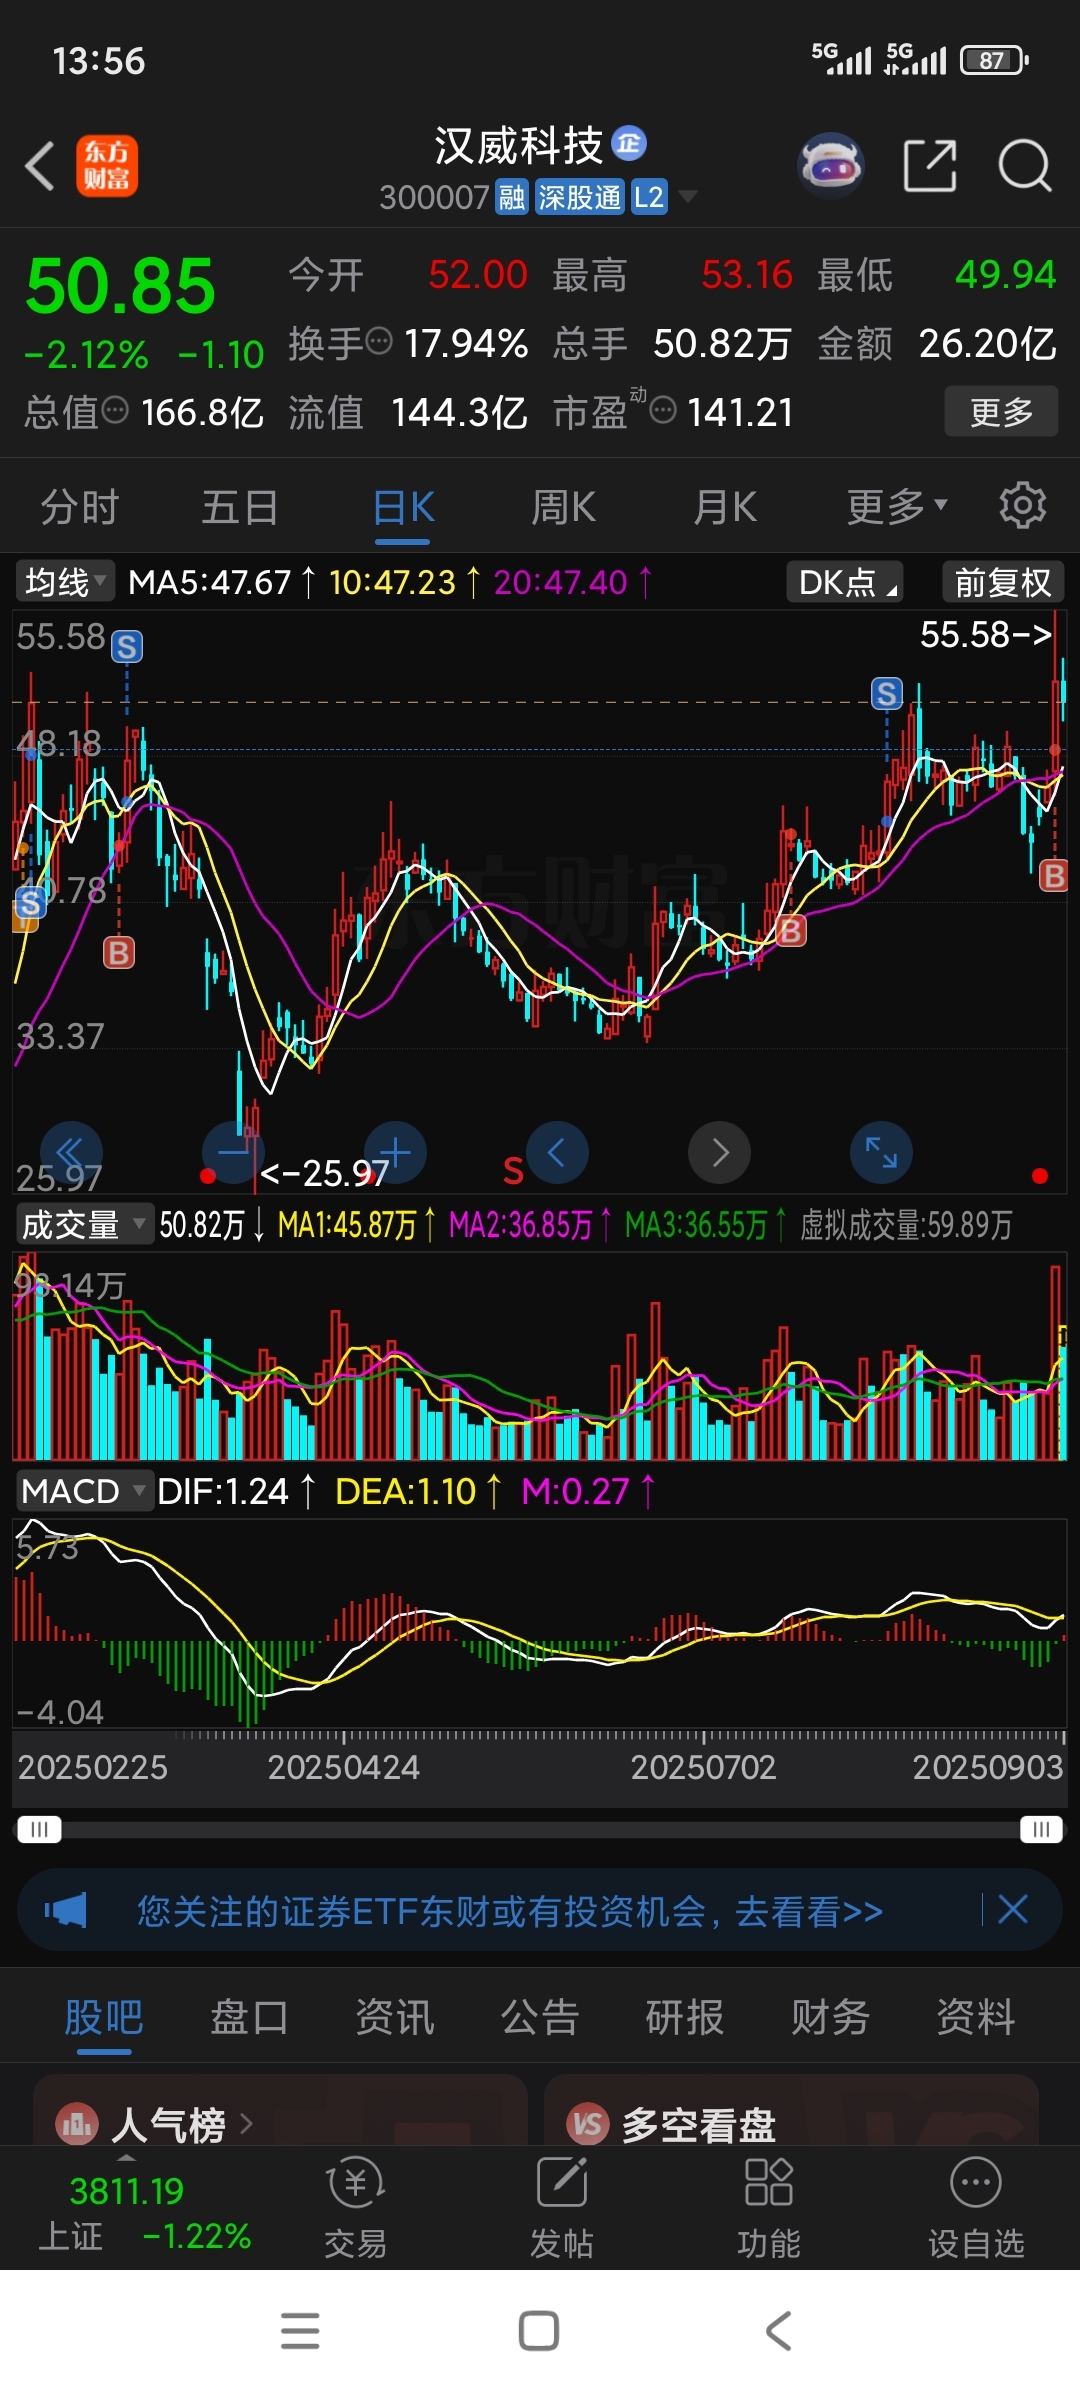Expand chart to fullscreen icon
The width and height of the screenshot is (1080, 2400).
coord(881,1152)
